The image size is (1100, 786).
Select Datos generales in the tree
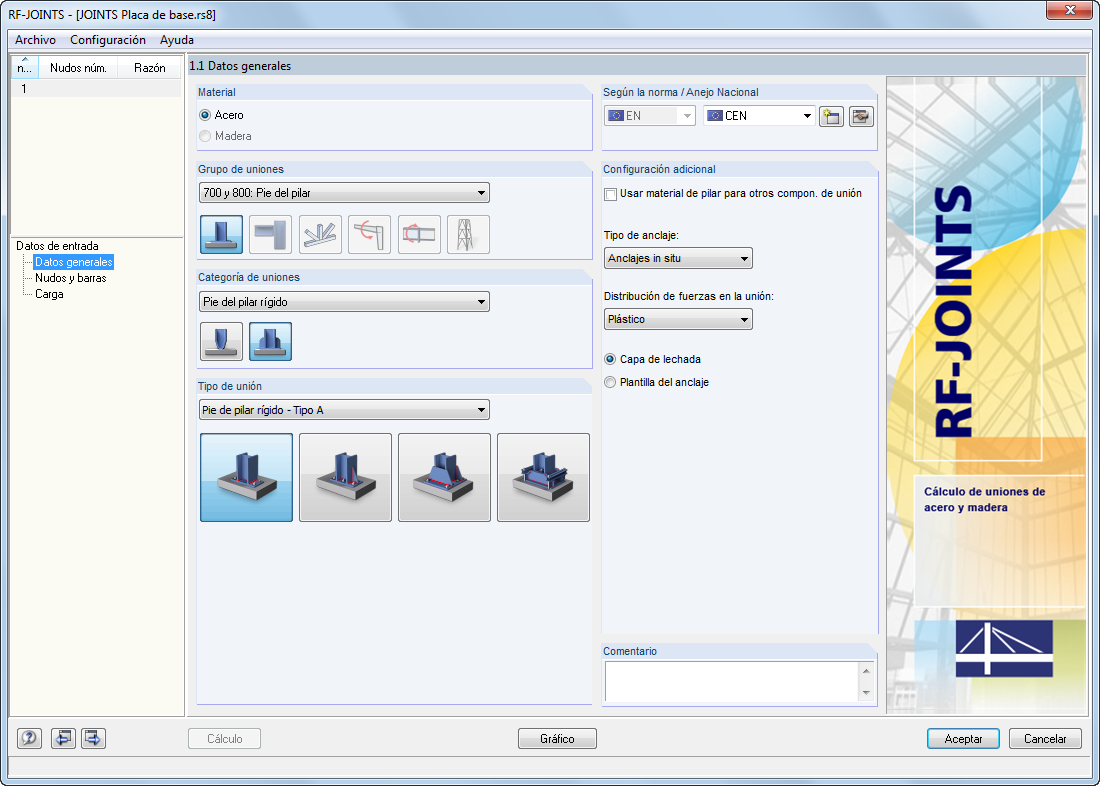[x=74, y=262]
